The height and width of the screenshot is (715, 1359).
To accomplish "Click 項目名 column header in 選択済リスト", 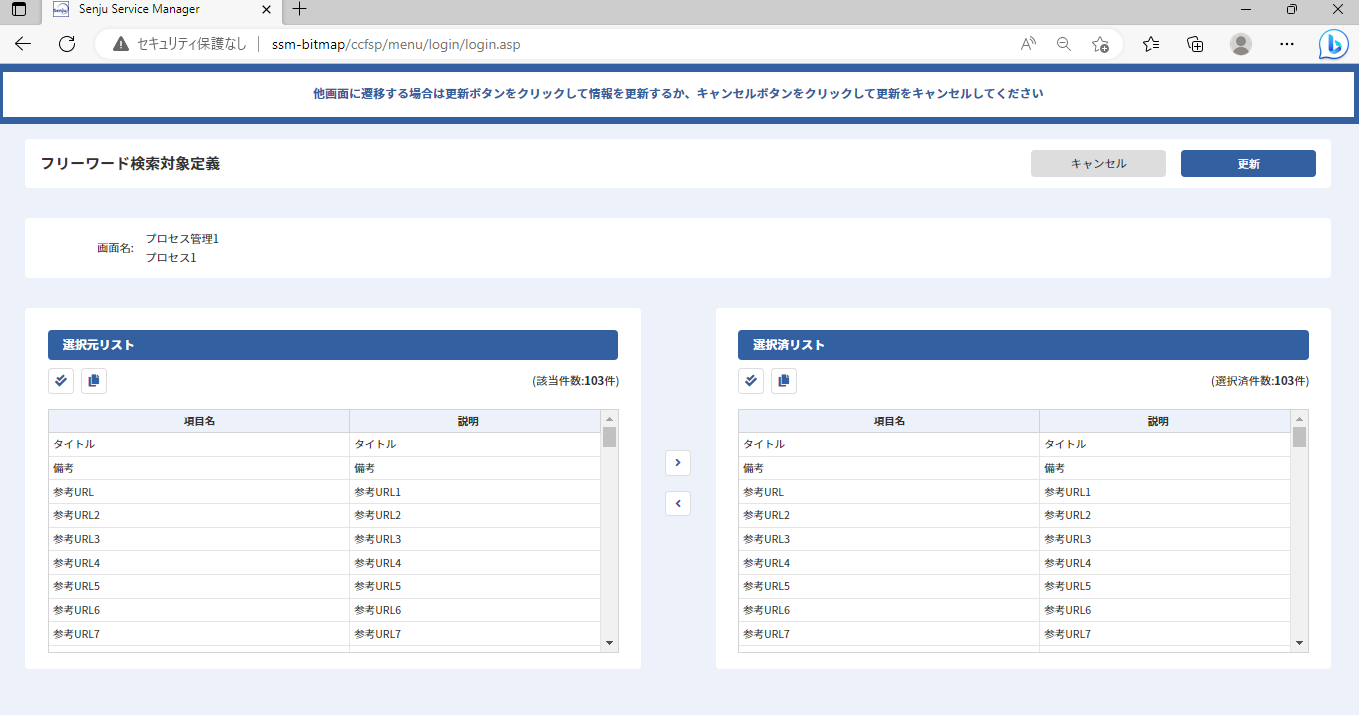I will pyautogui.click(x=889, y=421).
